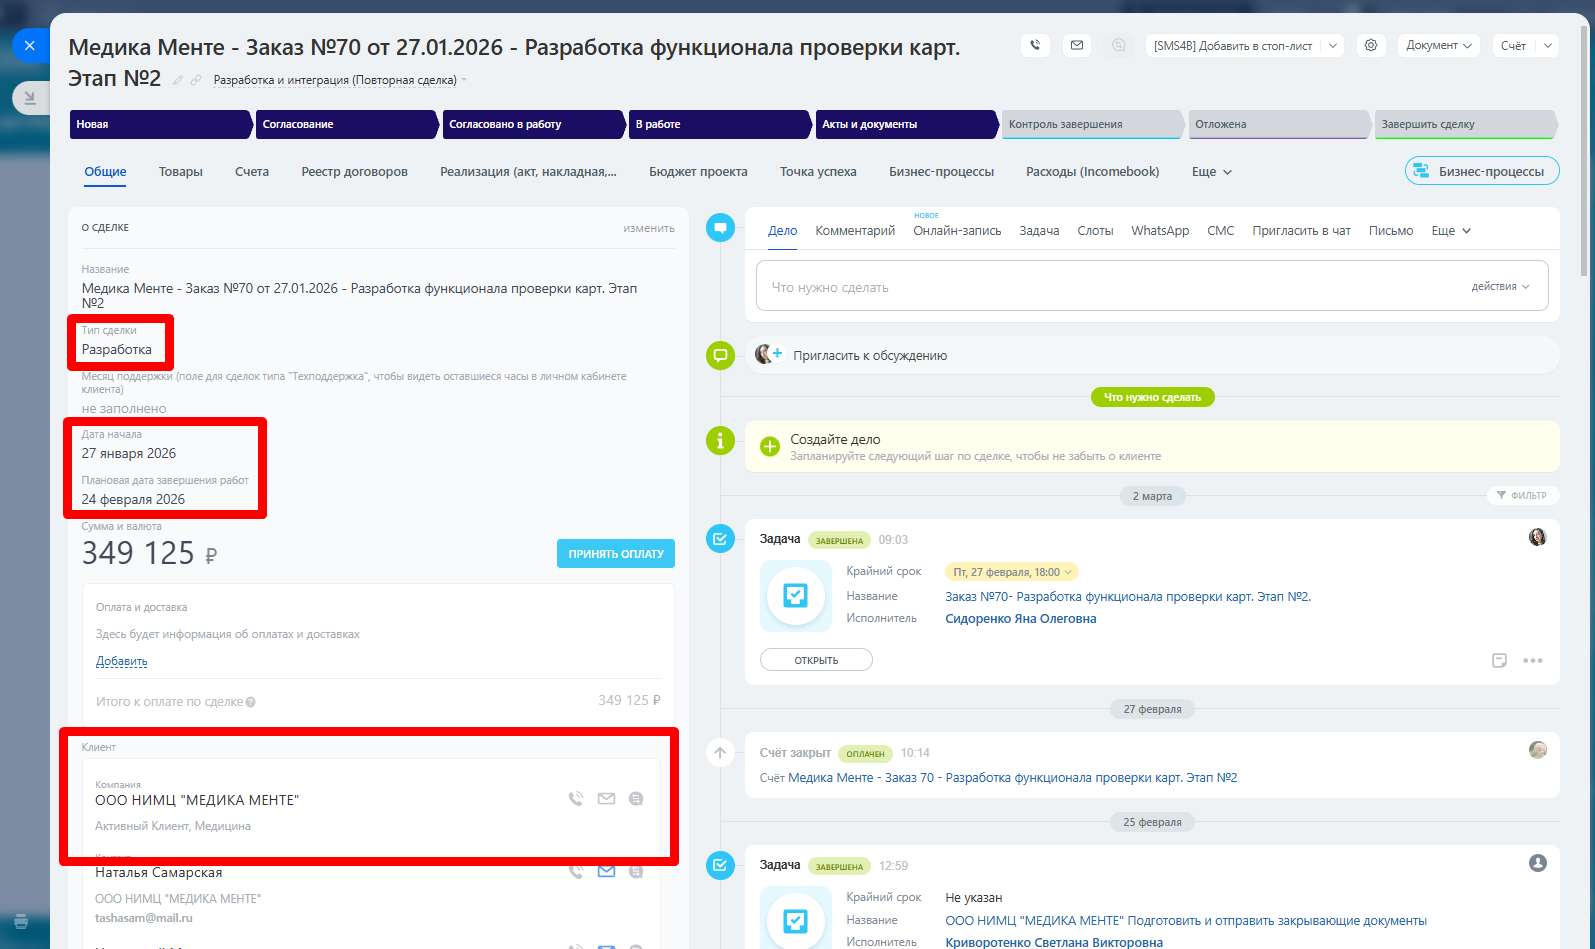
Task: Click the pencil icon to edit deal title
Action: click(x=178, y=80)
